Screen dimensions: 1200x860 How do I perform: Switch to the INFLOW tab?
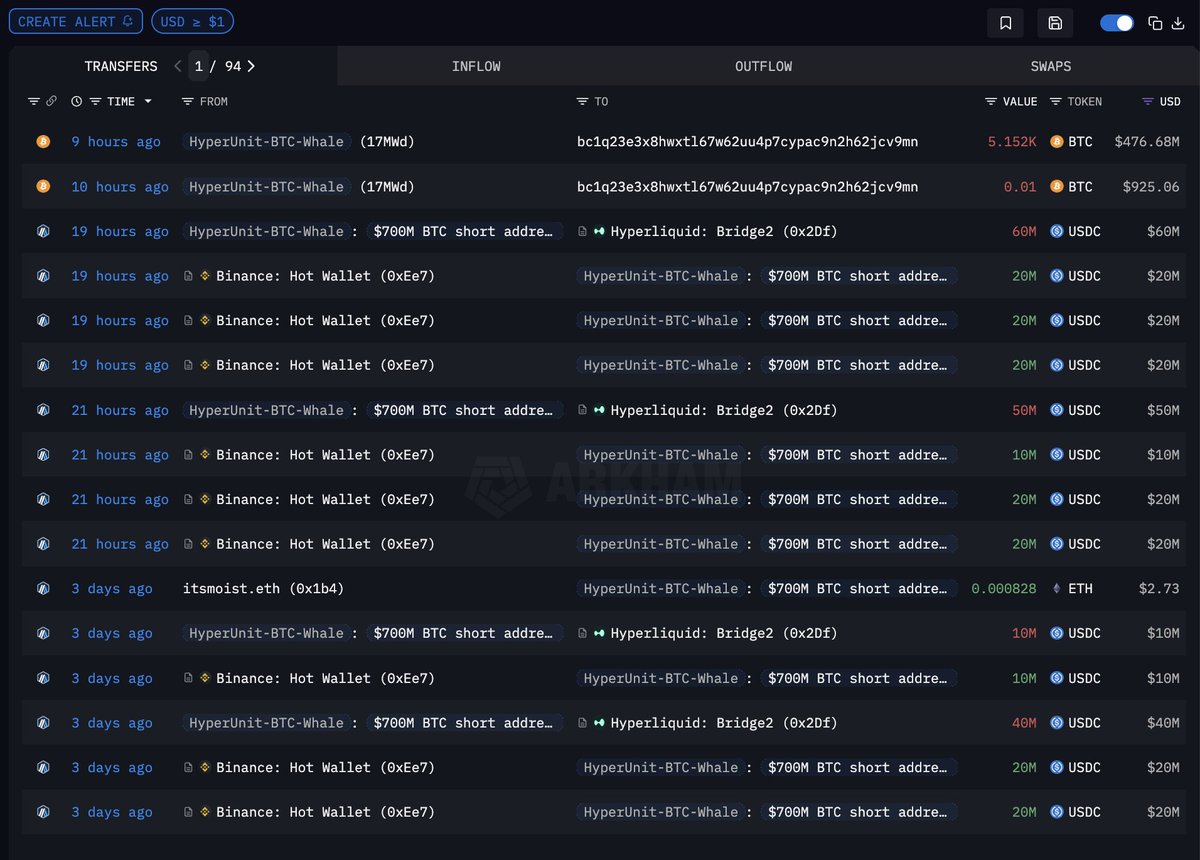click(476, 66)
